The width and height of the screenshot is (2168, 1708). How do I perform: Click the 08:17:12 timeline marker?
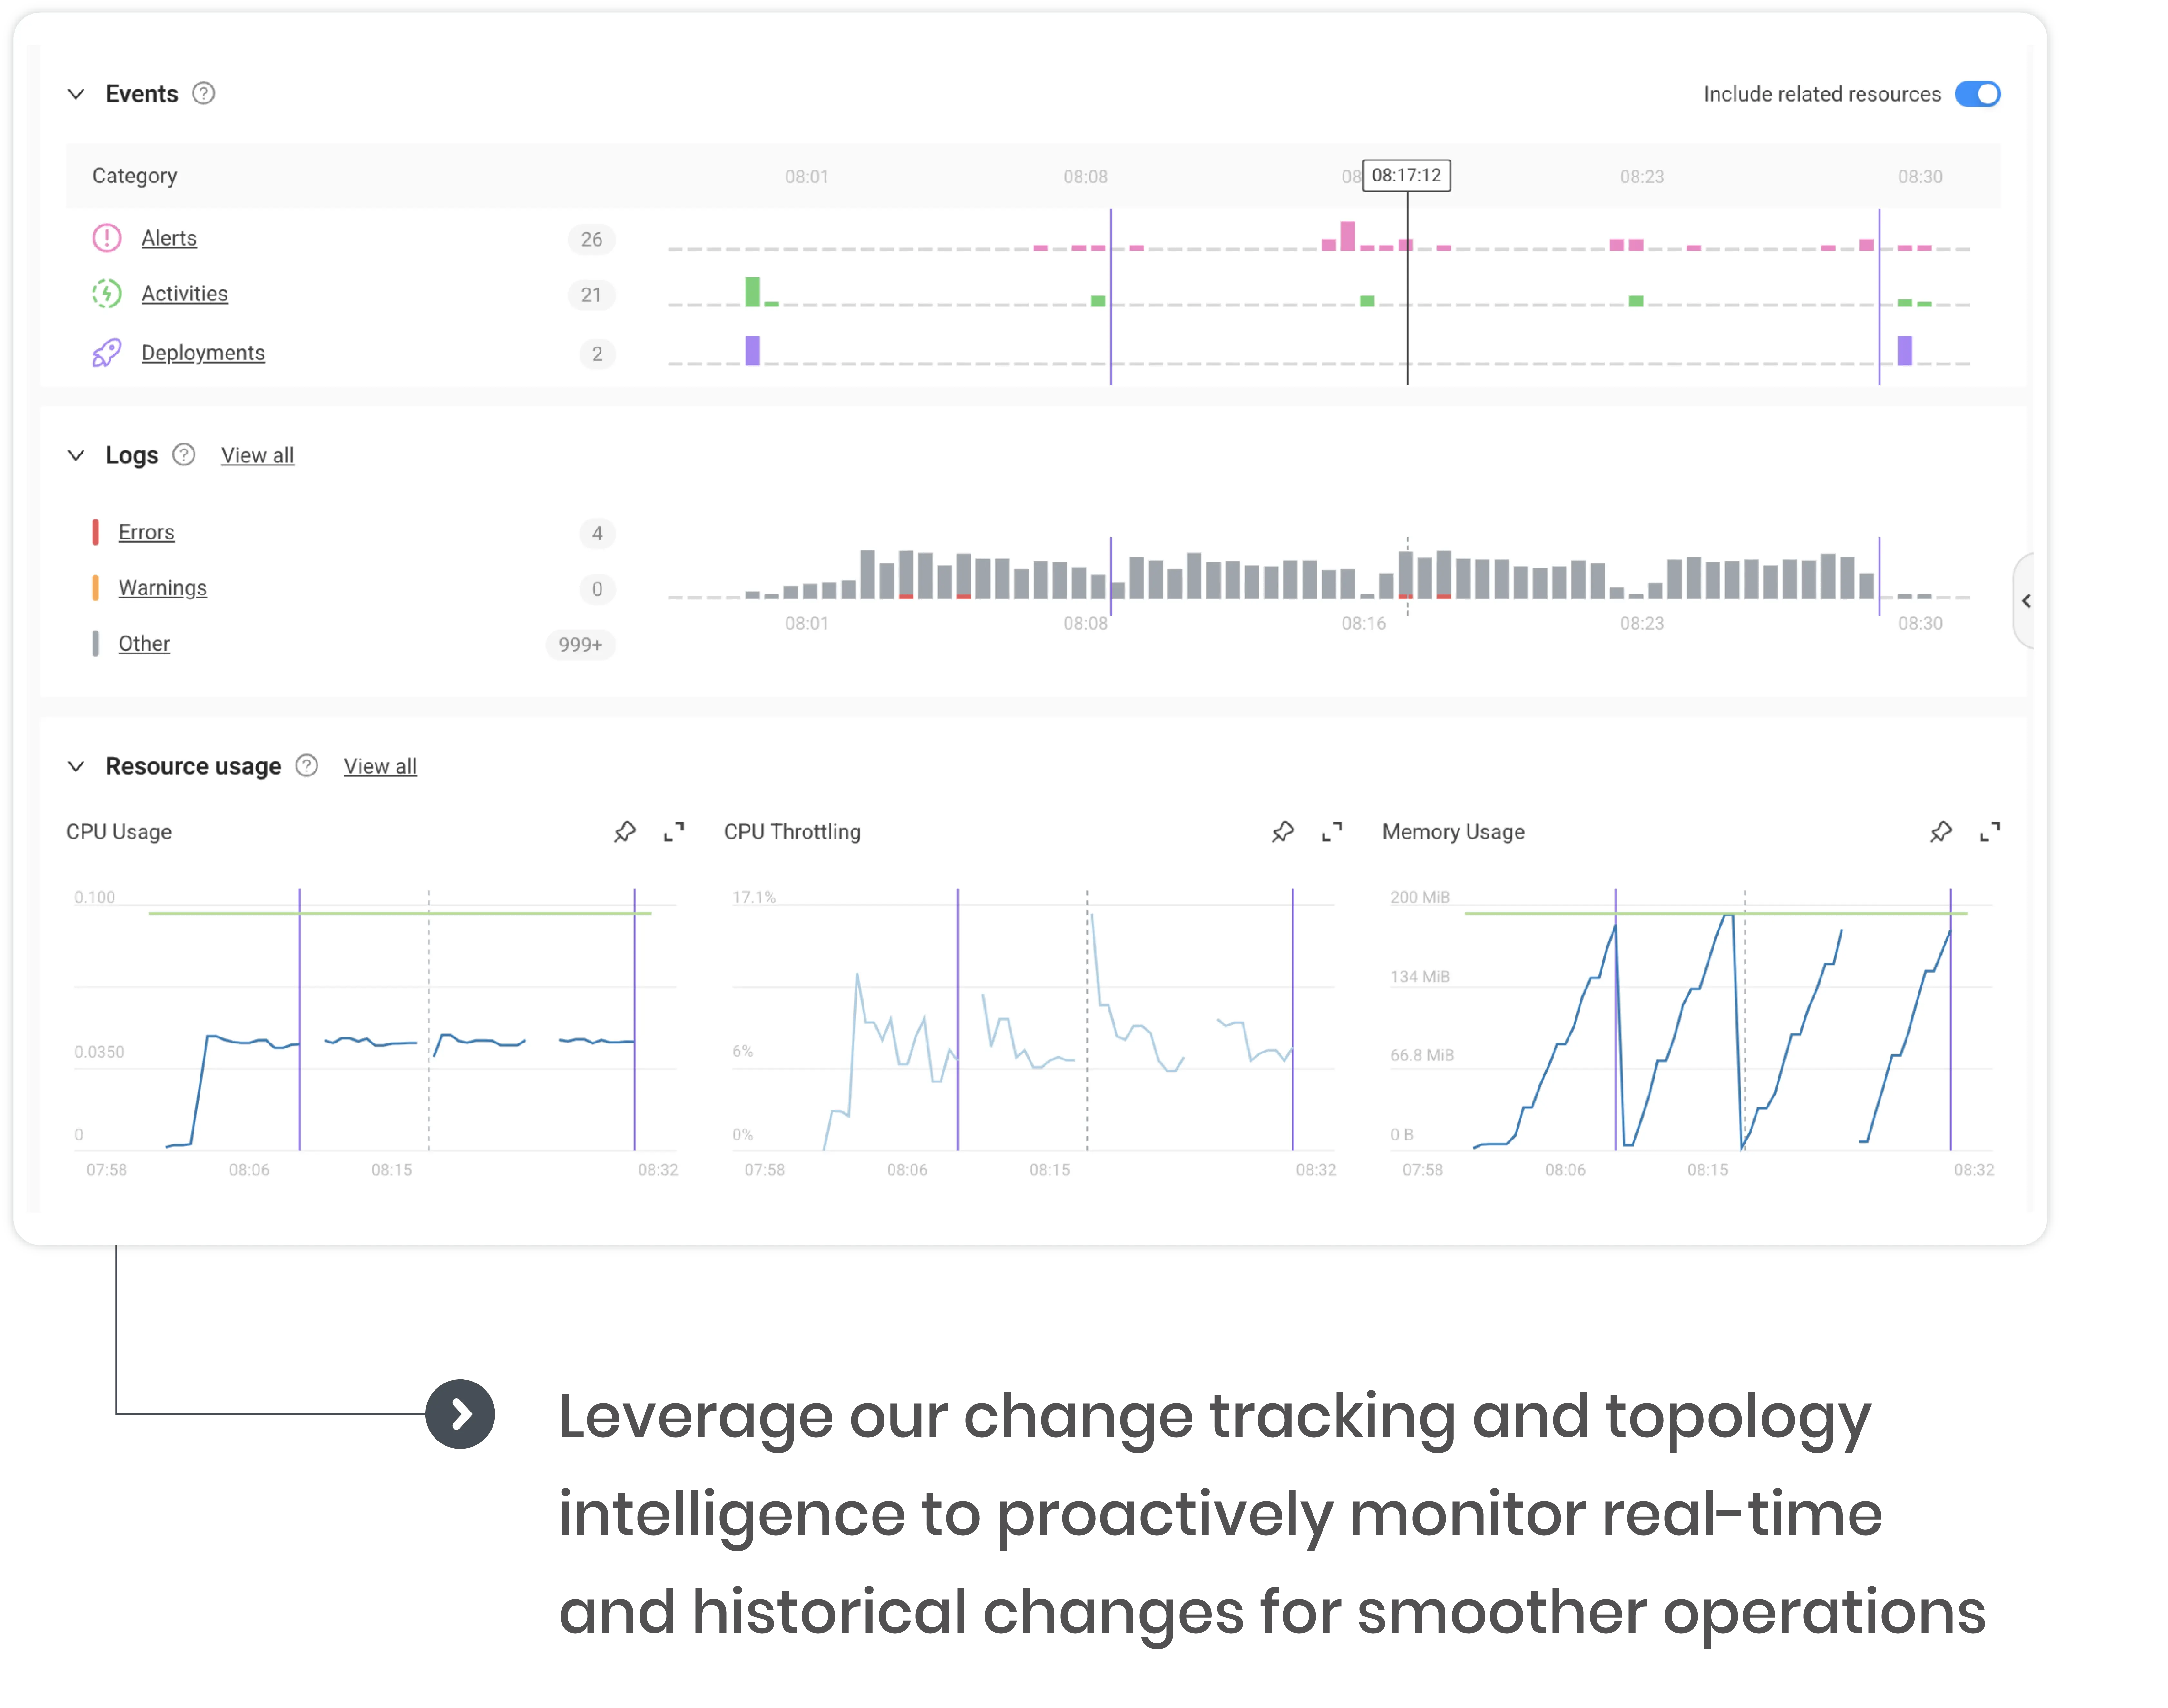[x=1408, y=174]
